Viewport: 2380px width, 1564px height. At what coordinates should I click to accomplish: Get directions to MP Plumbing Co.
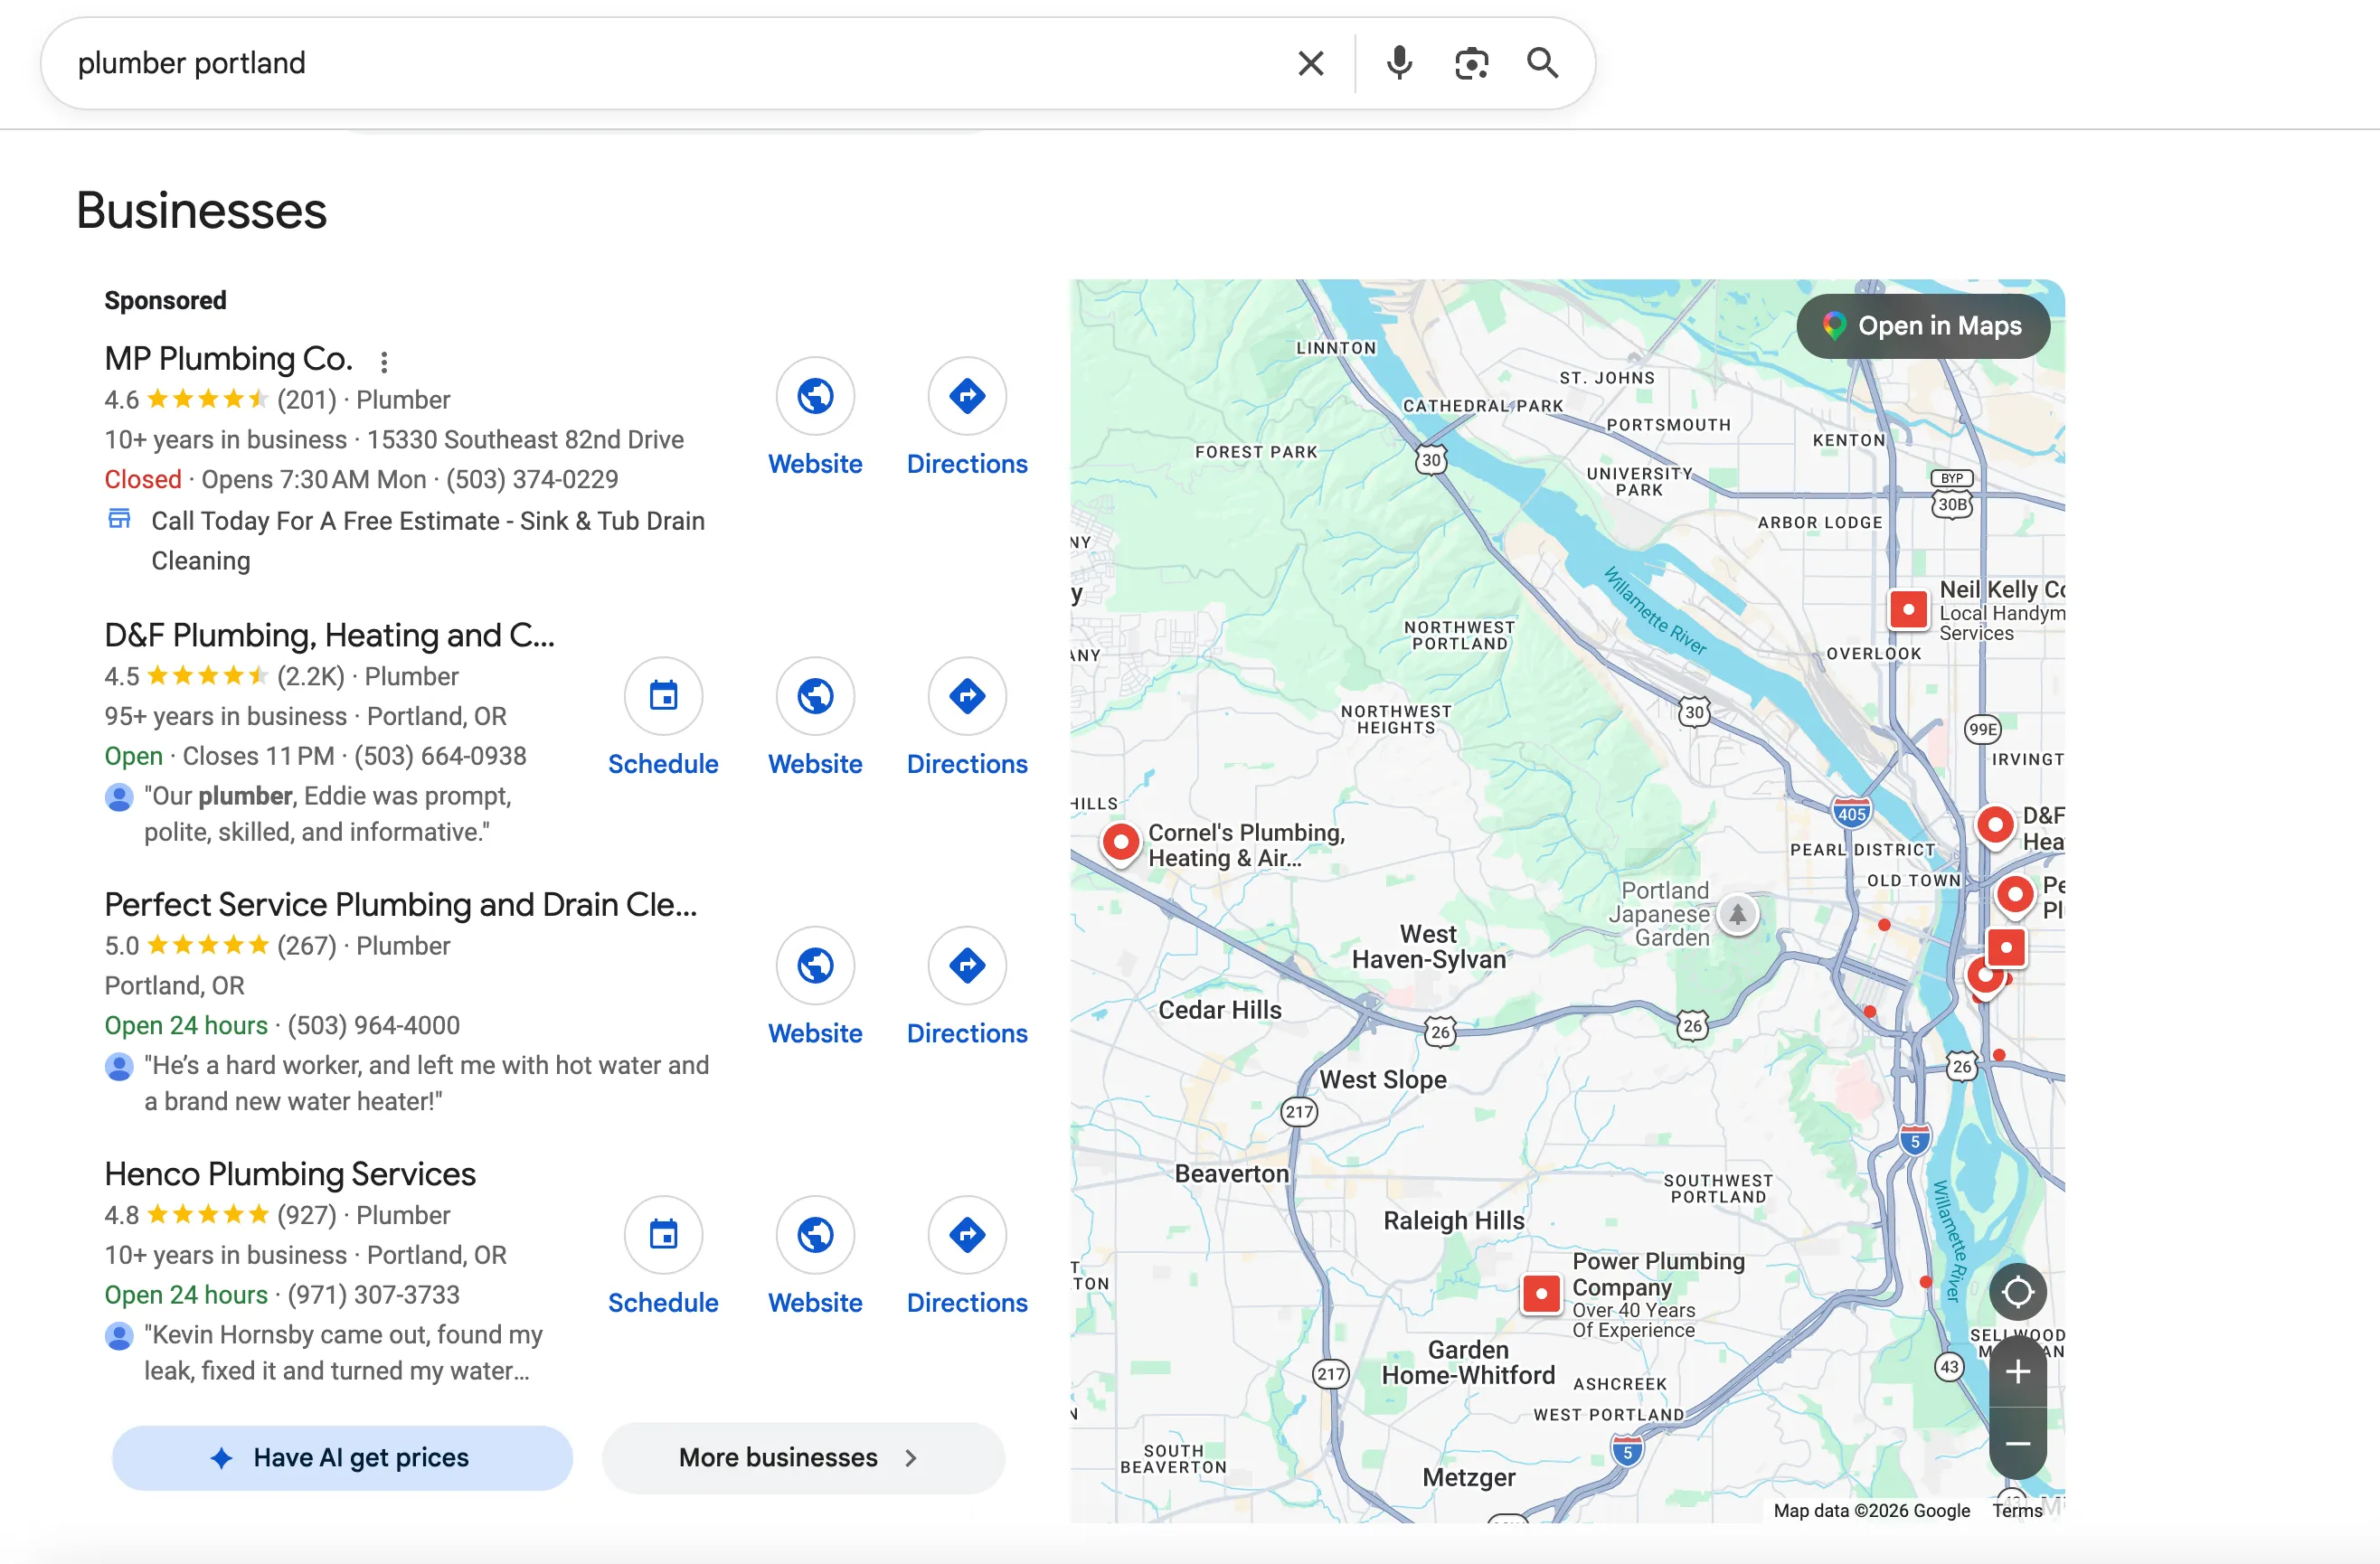pyautogui.click(x=967, y=396)
